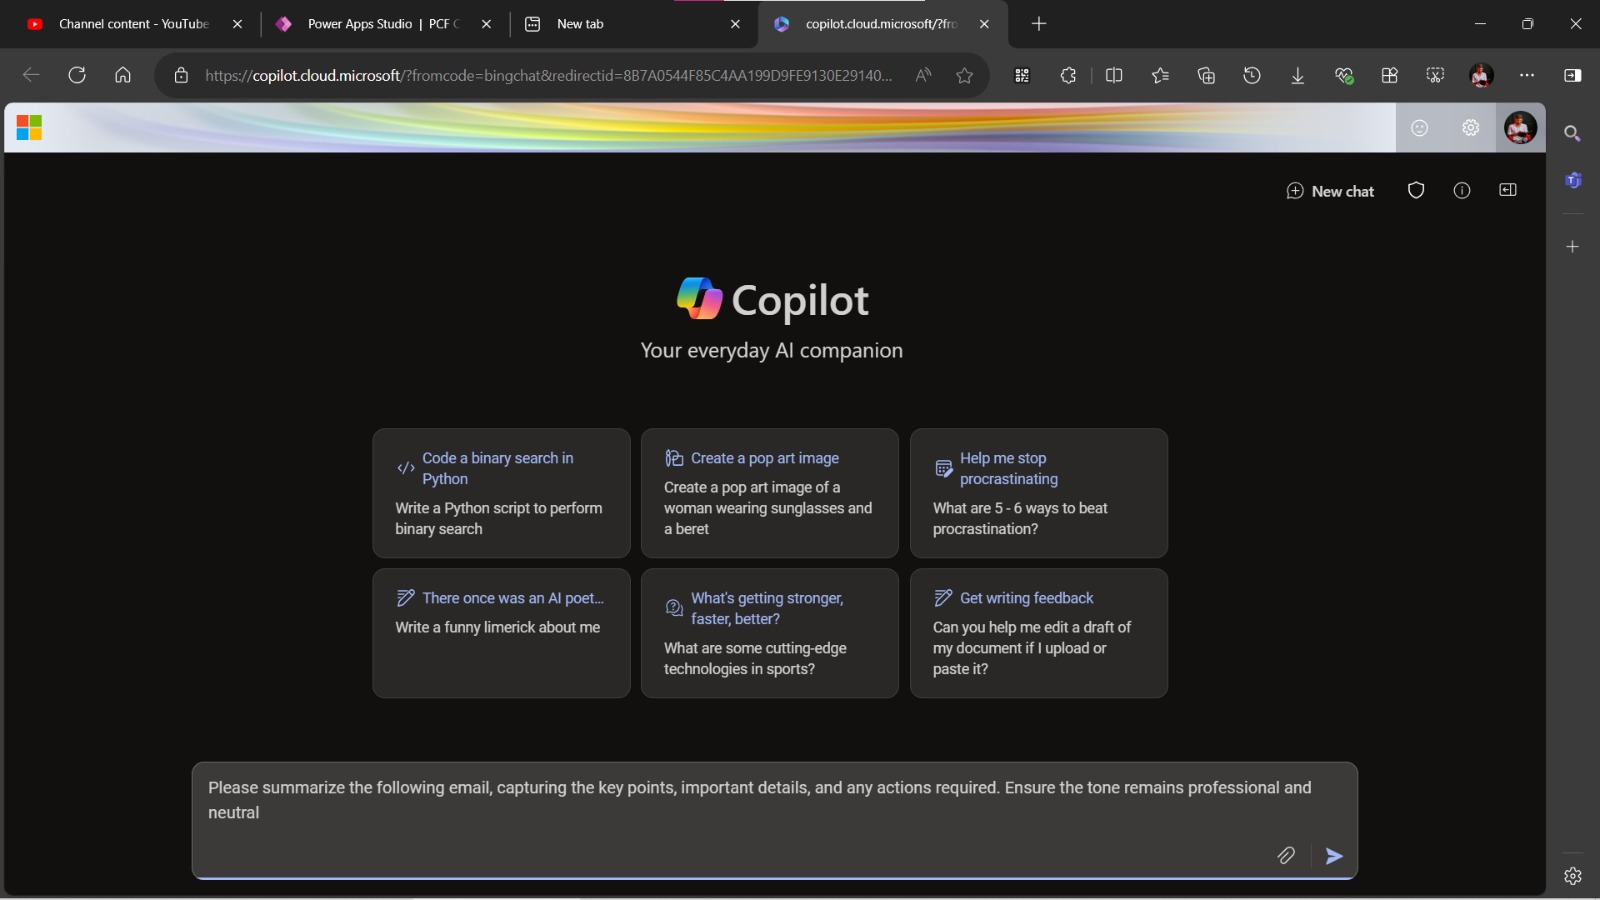
Task: Click the browser address bar URL
Action: (x=548, y=75)
